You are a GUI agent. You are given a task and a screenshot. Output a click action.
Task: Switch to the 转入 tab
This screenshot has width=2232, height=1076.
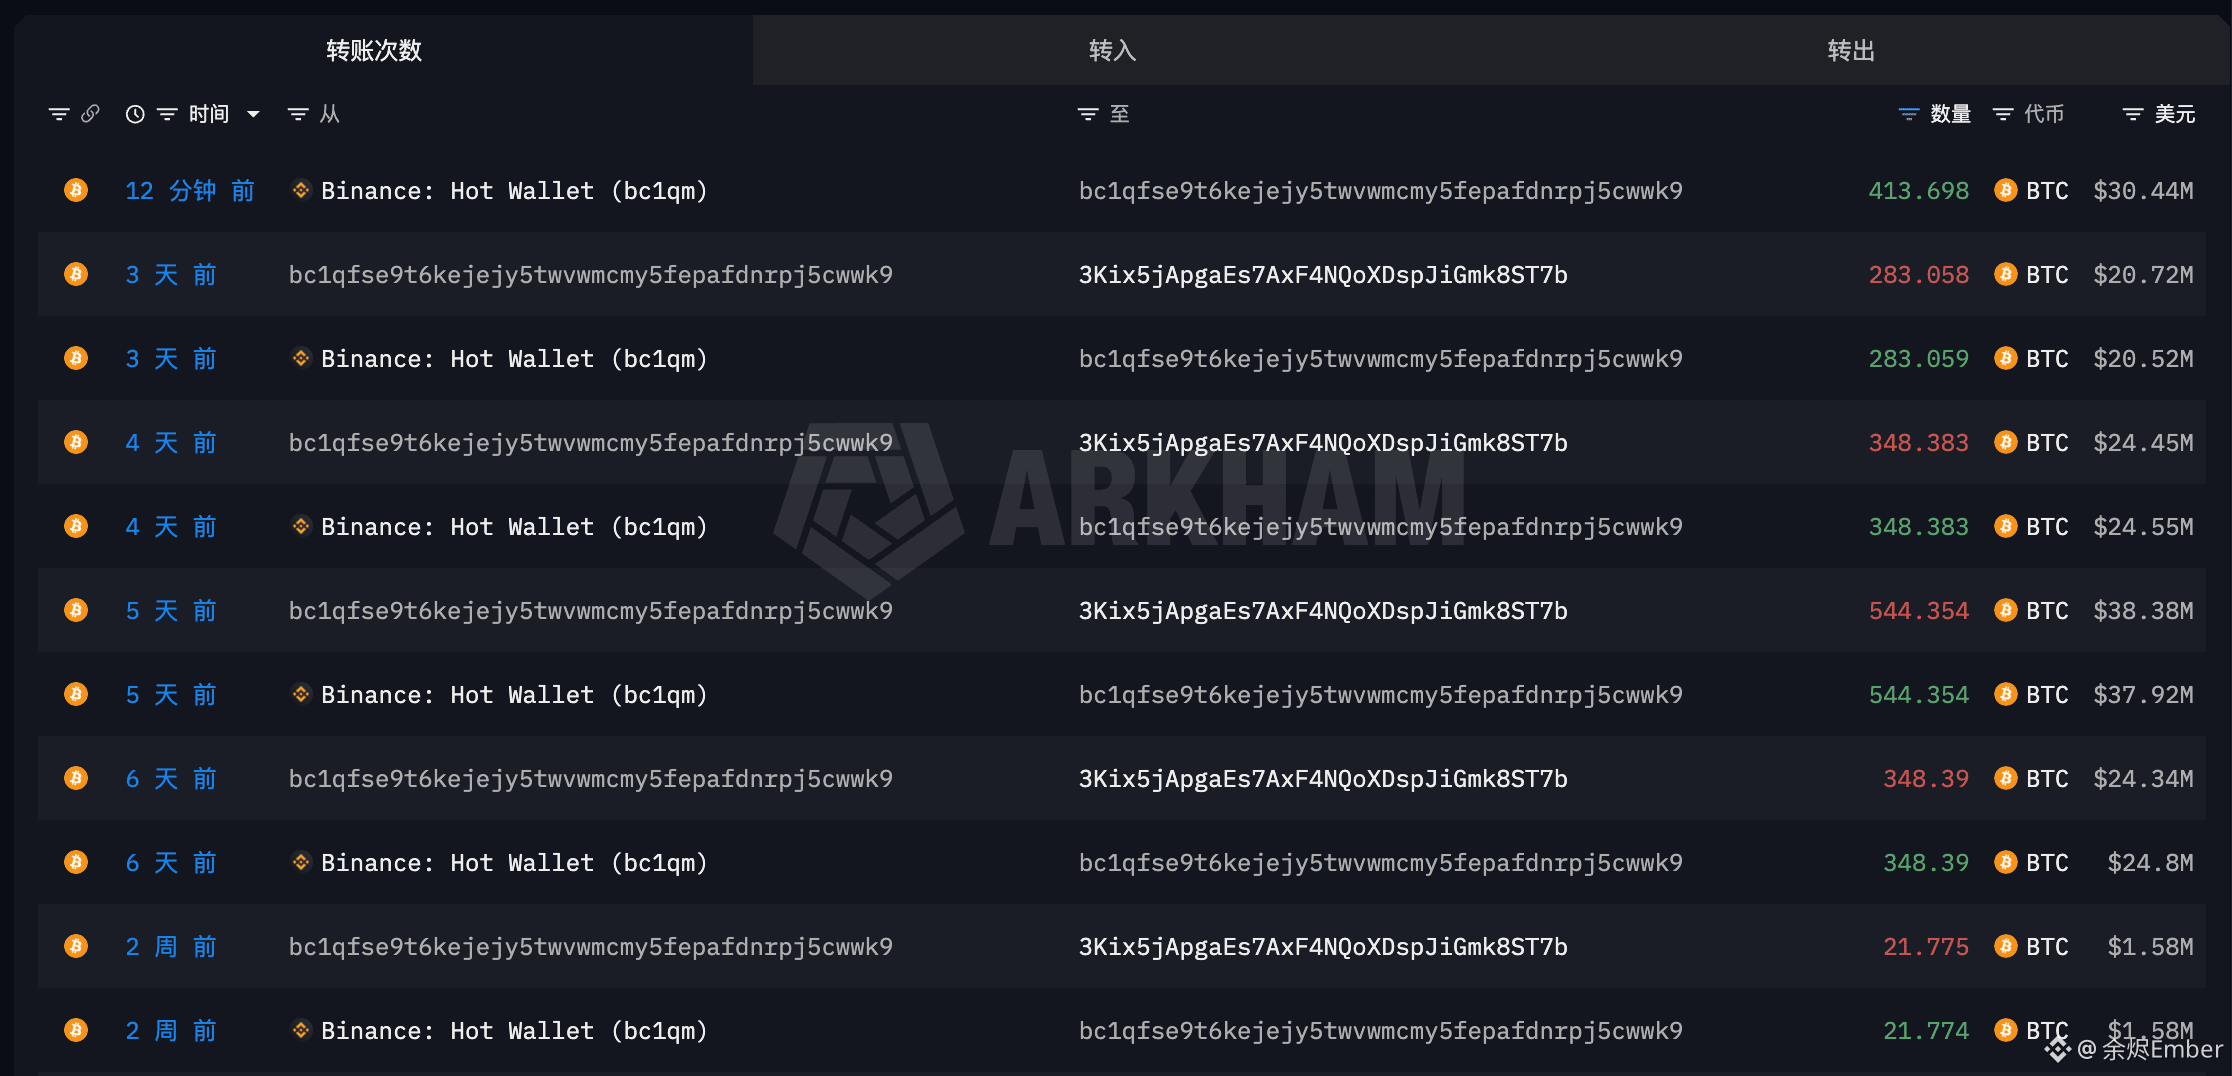pyautogui.click(x=1112, y=50)
